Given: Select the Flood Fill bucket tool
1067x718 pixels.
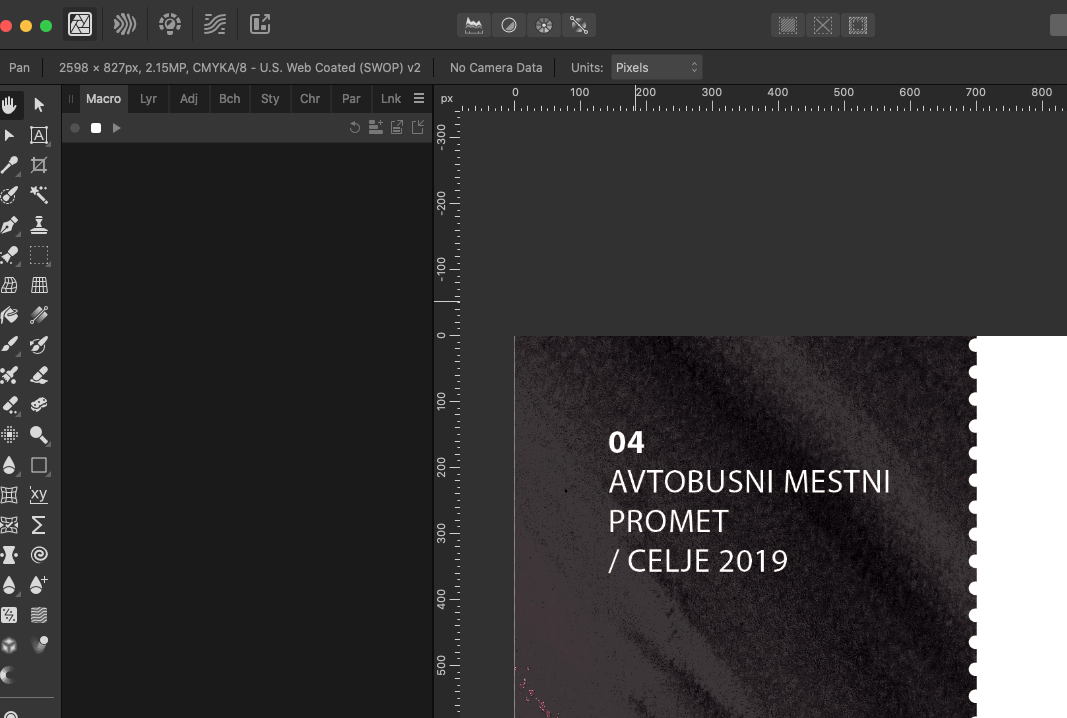Looking at the screenshot, I should point(10,315).
